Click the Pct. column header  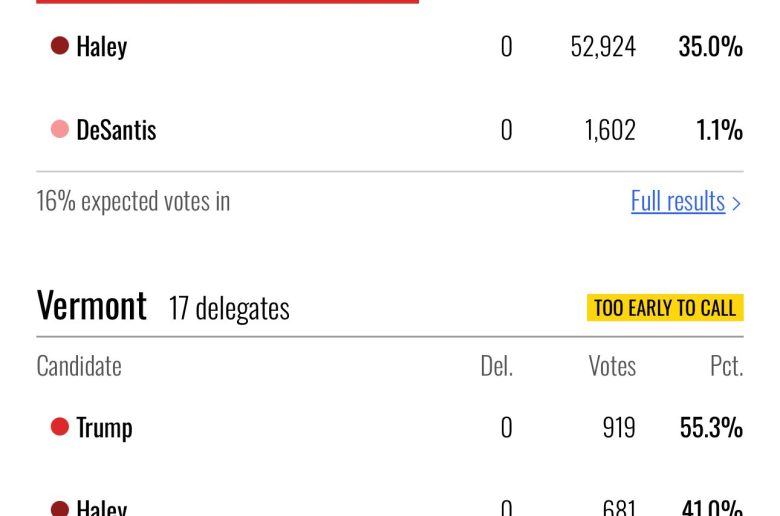click(x=726, y=366)
